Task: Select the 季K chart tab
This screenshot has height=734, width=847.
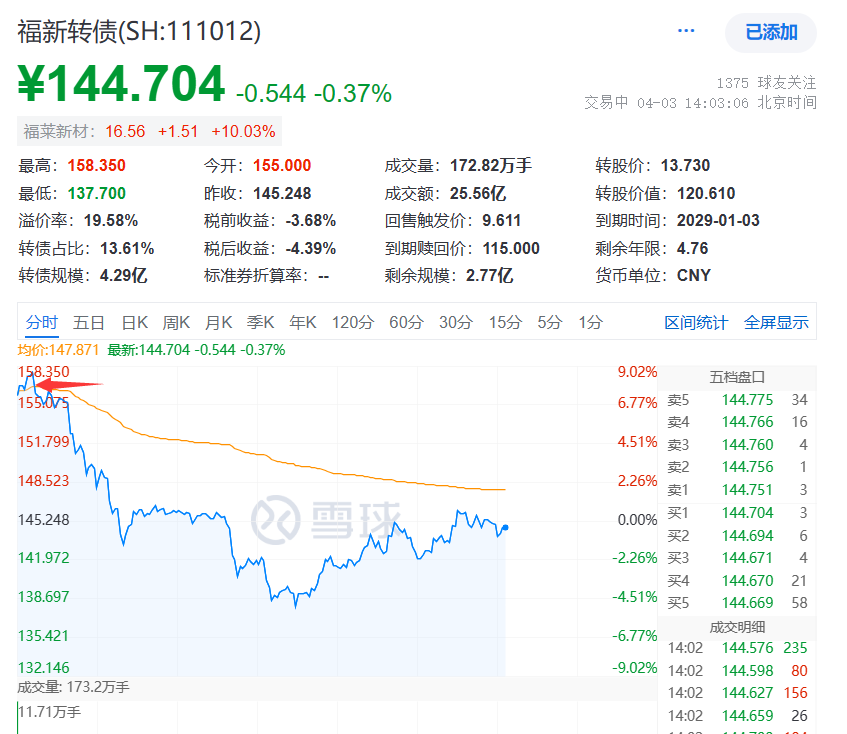Action: 260,322
